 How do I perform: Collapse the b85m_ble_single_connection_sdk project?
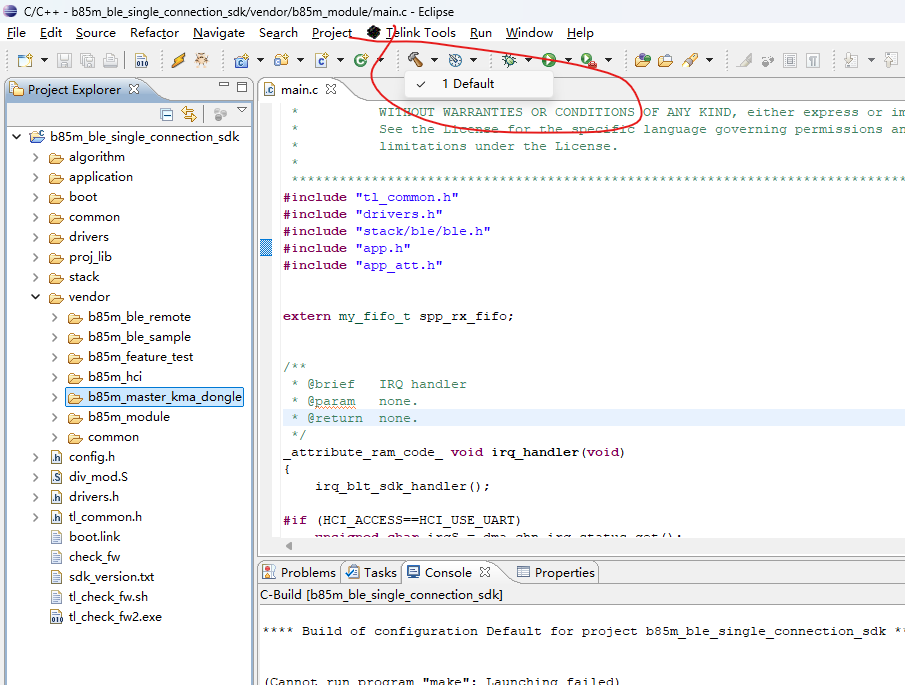click(17, 137)
